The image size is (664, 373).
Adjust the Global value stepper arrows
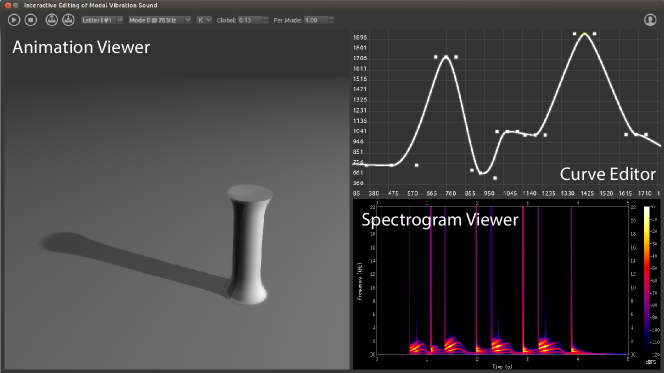266,20
